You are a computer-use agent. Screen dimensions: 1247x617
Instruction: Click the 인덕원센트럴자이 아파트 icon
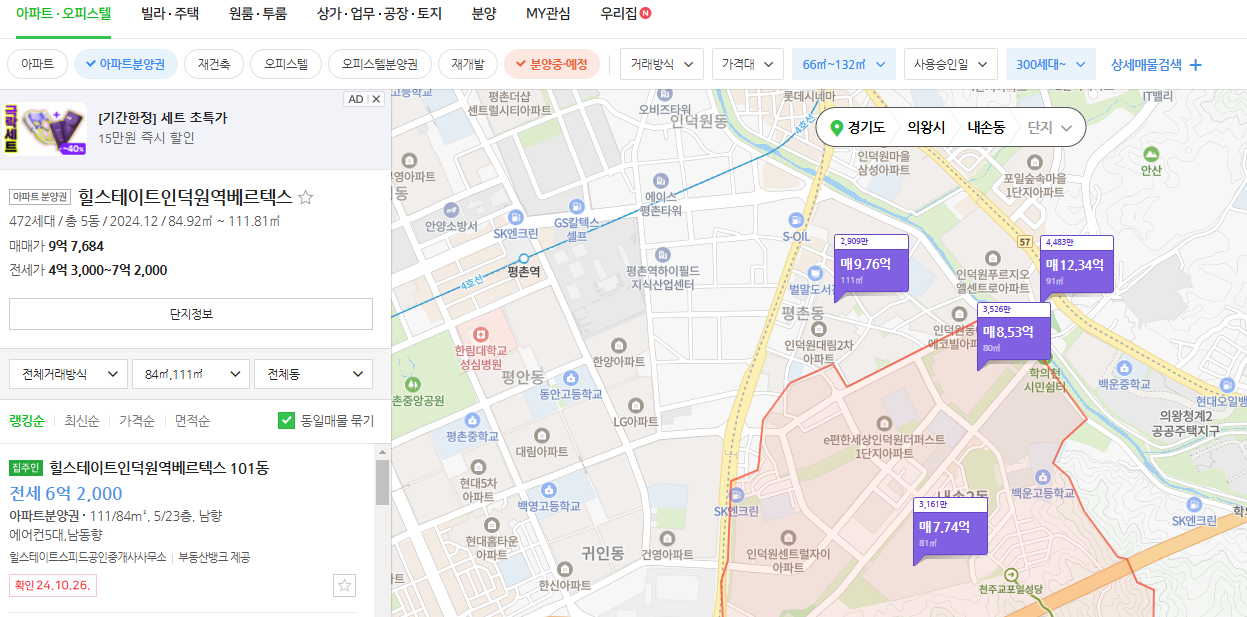point(787,536)
